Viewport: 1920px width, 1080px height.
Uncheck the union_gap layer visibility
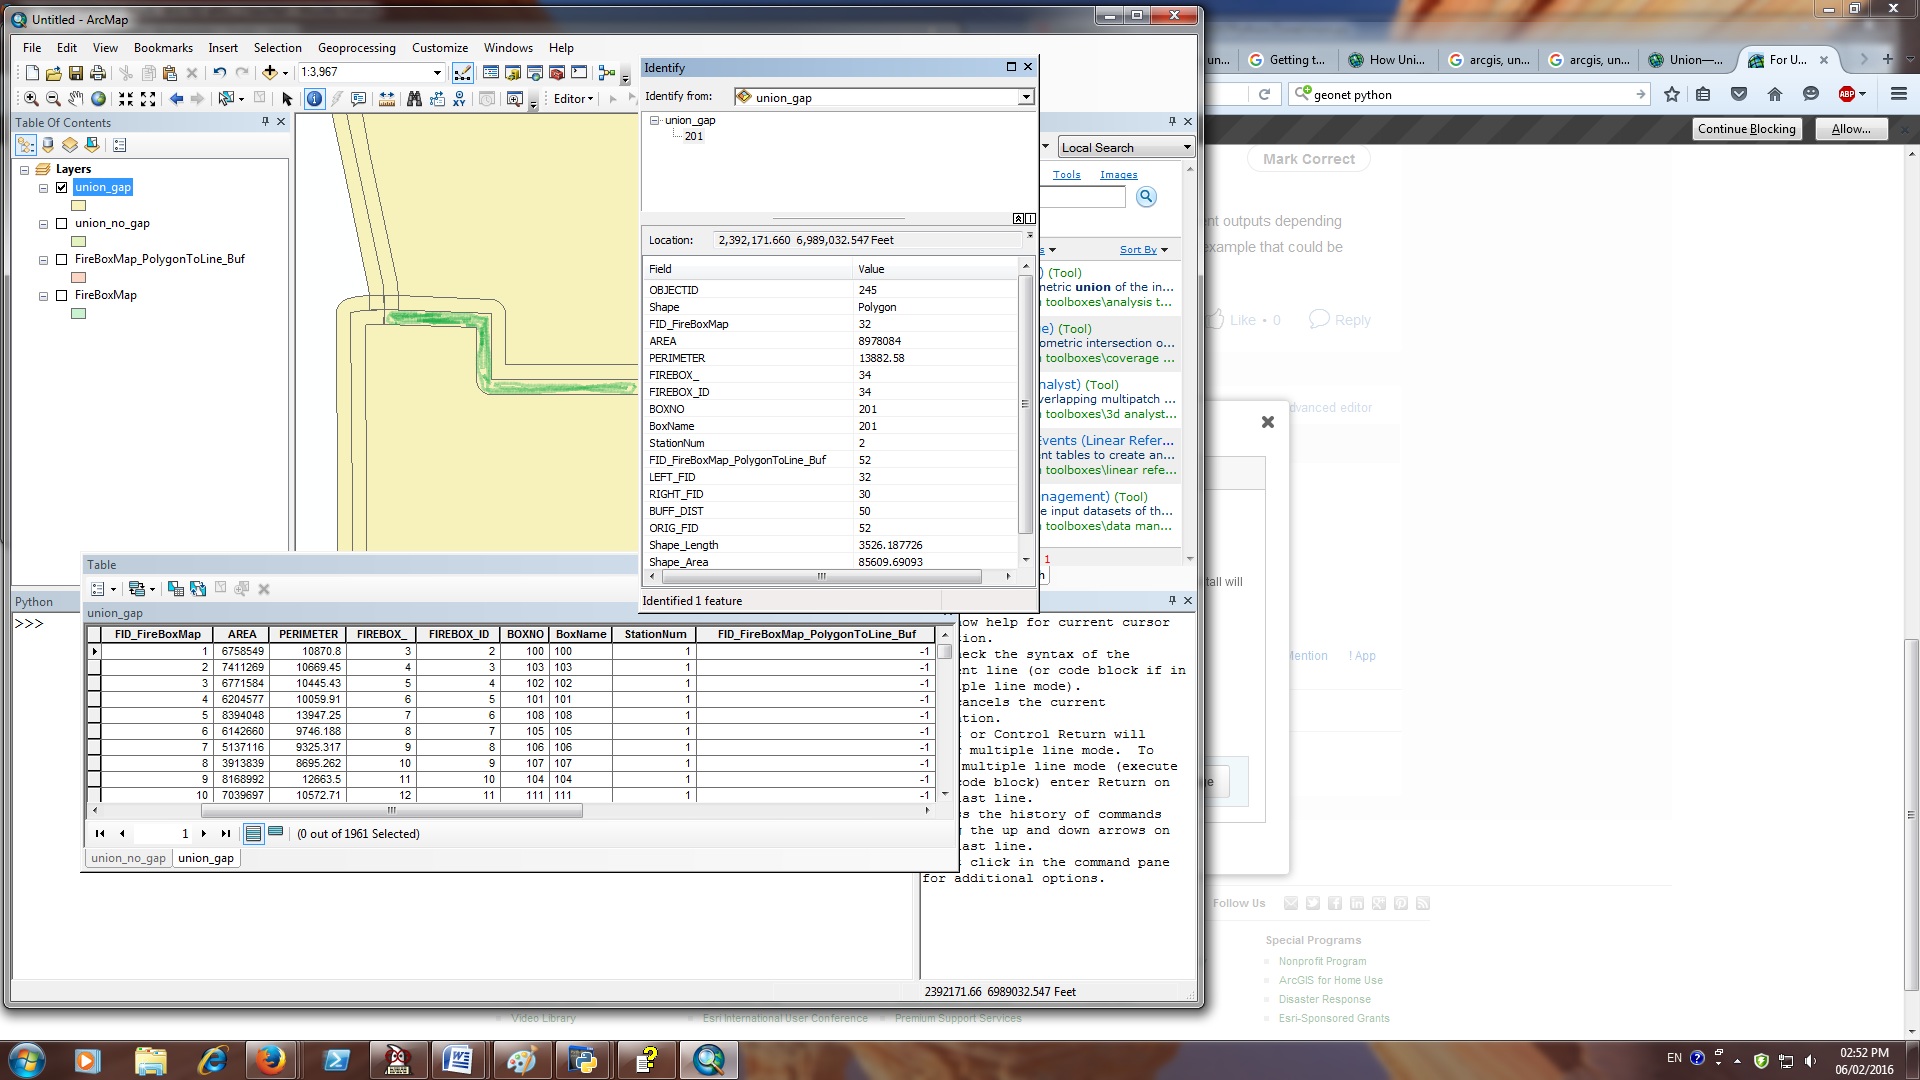(x=62, y=187)
